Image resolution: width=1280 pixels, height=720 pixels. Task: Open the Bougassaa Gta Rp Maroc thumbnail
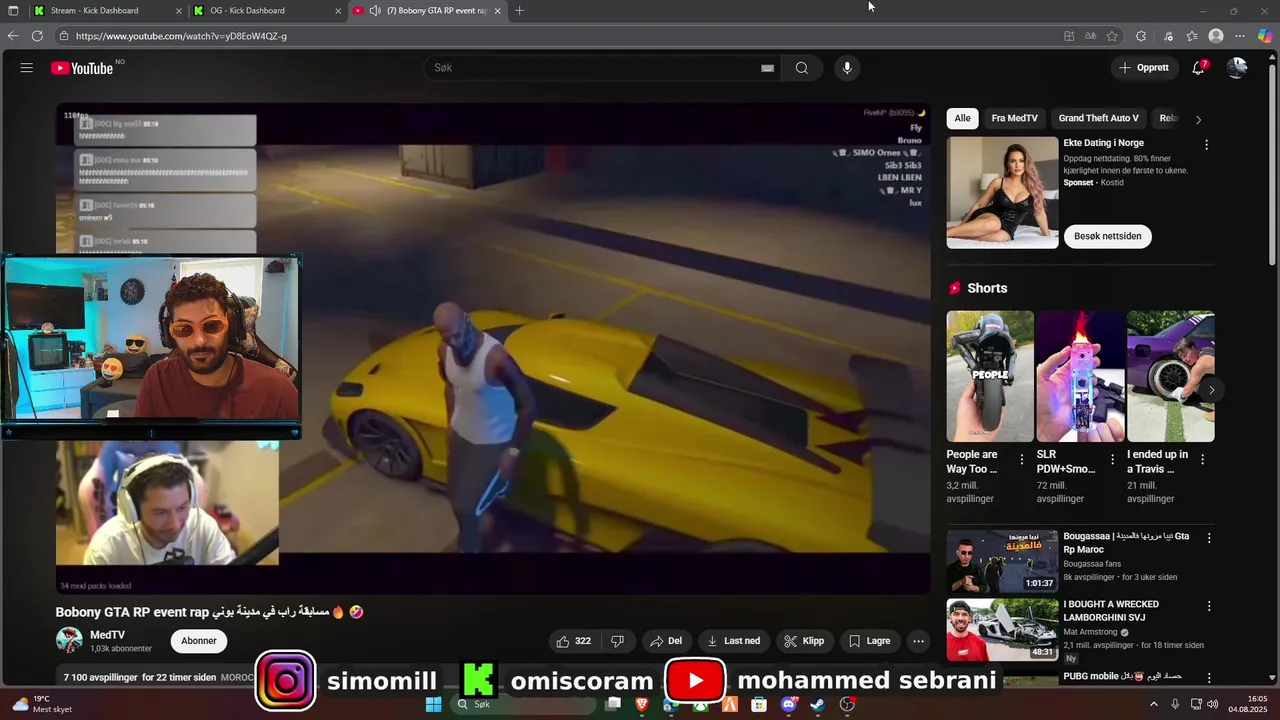tap(1002, 561)
